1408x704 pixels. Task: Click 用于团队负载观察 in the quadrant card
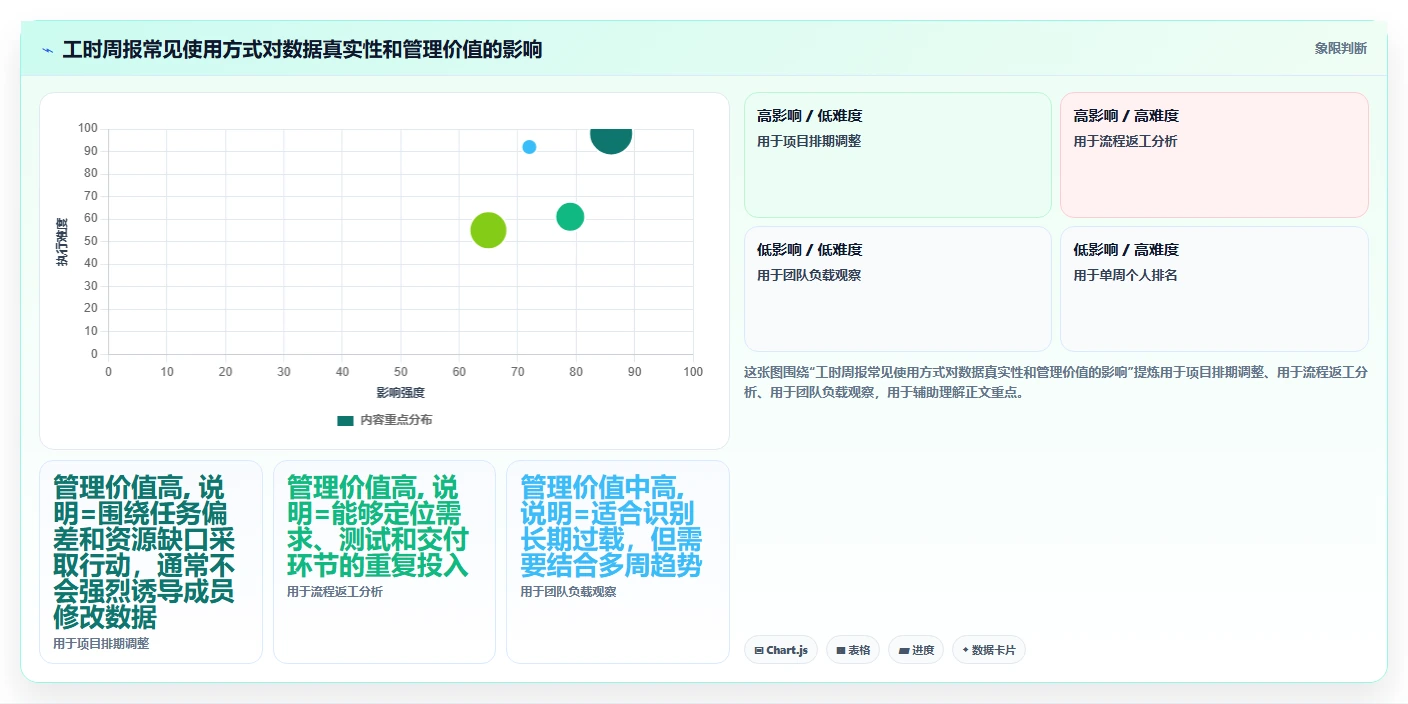coord(809,275)
